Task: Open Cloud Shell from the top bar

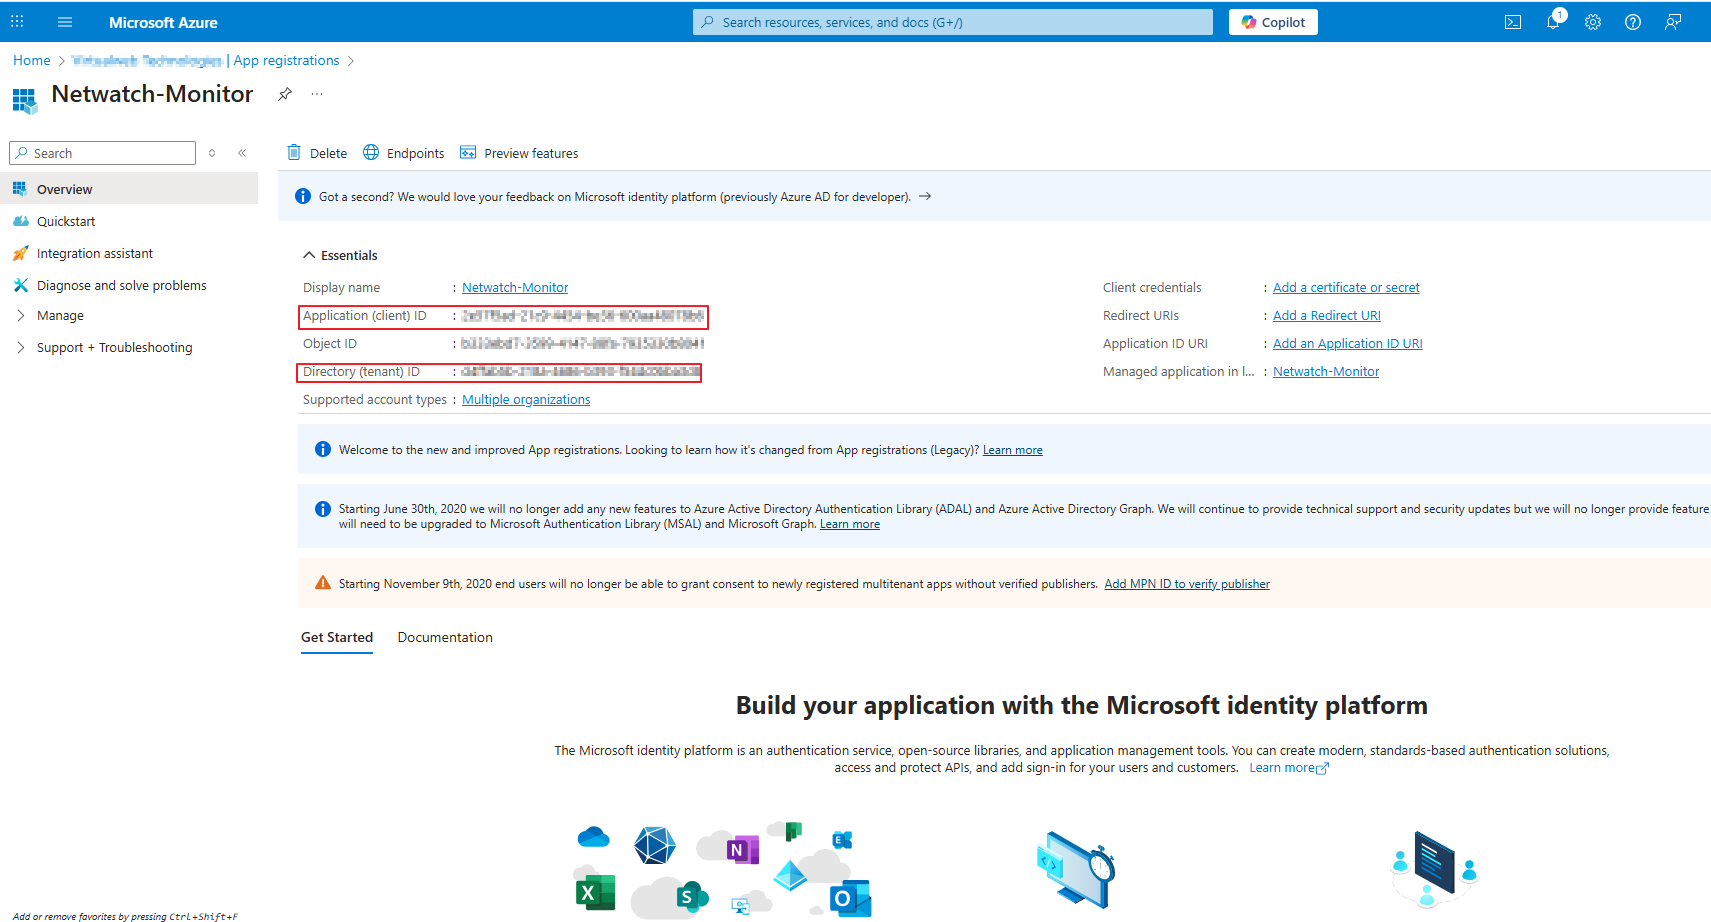Action: 1513,22
